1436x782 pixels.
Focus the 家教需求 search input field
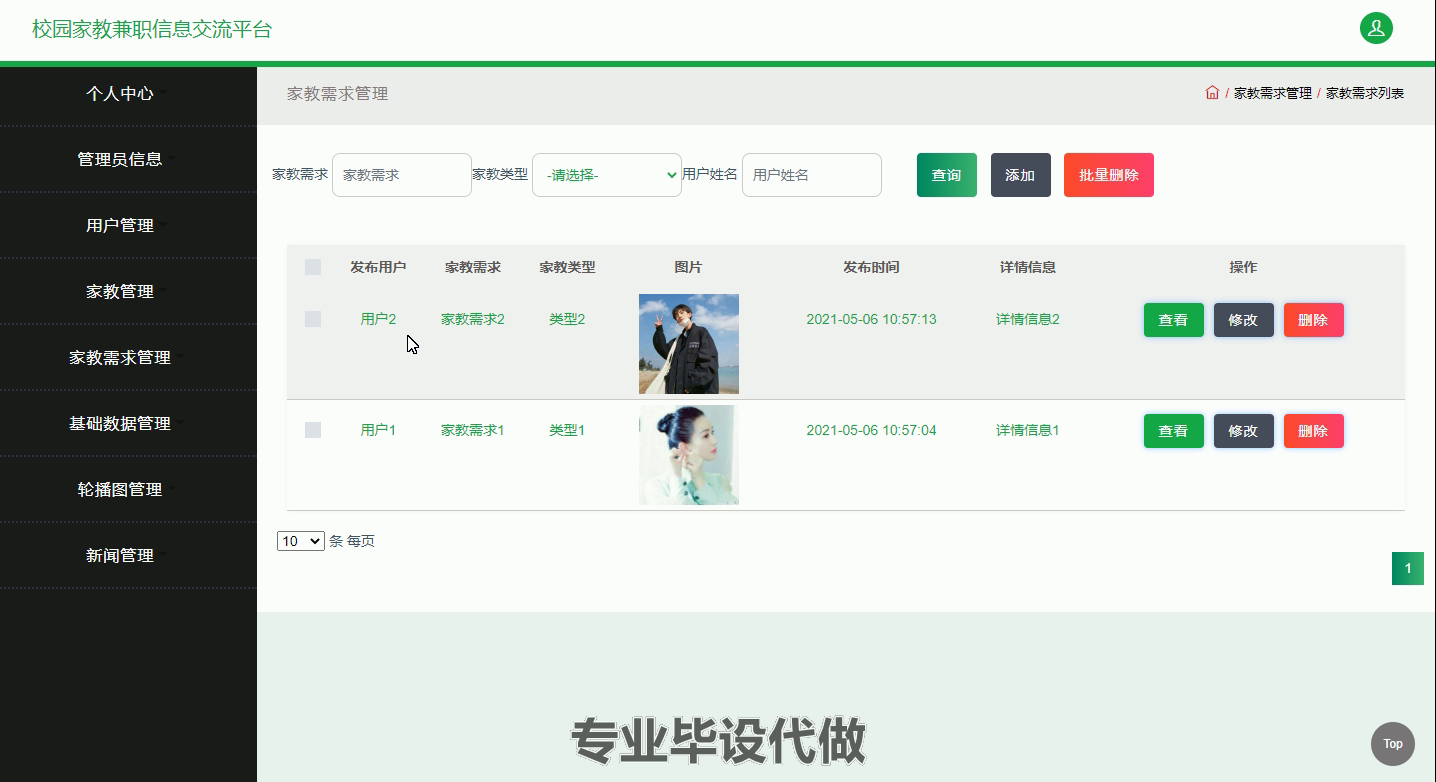(x=402, y=175)
